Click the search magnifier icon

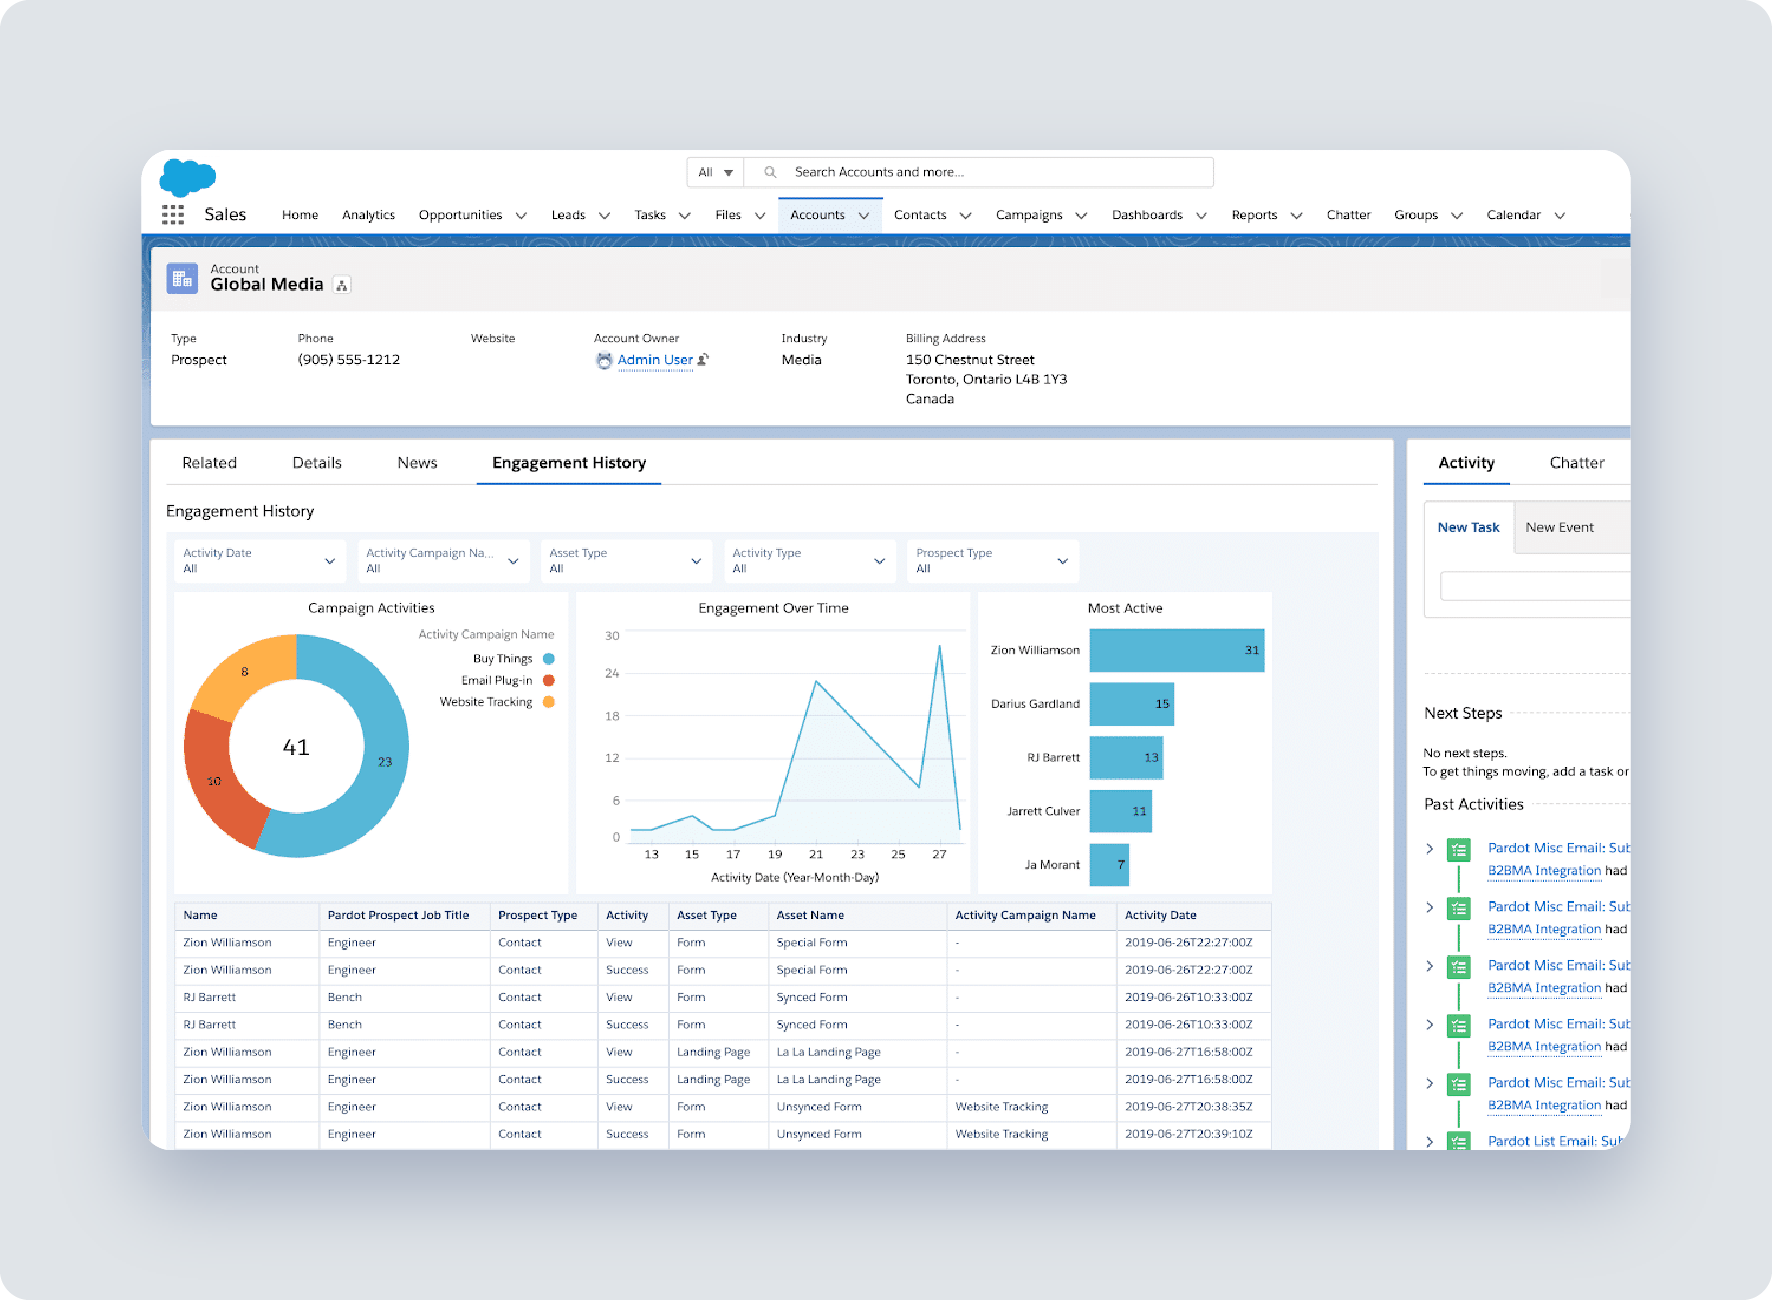pos(768,171)
